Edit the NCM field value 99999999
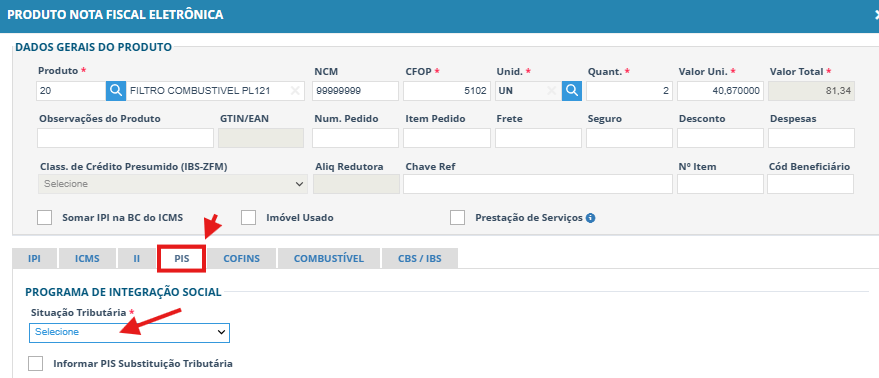This screenshot has width=879, height=378. coord(355,90)
